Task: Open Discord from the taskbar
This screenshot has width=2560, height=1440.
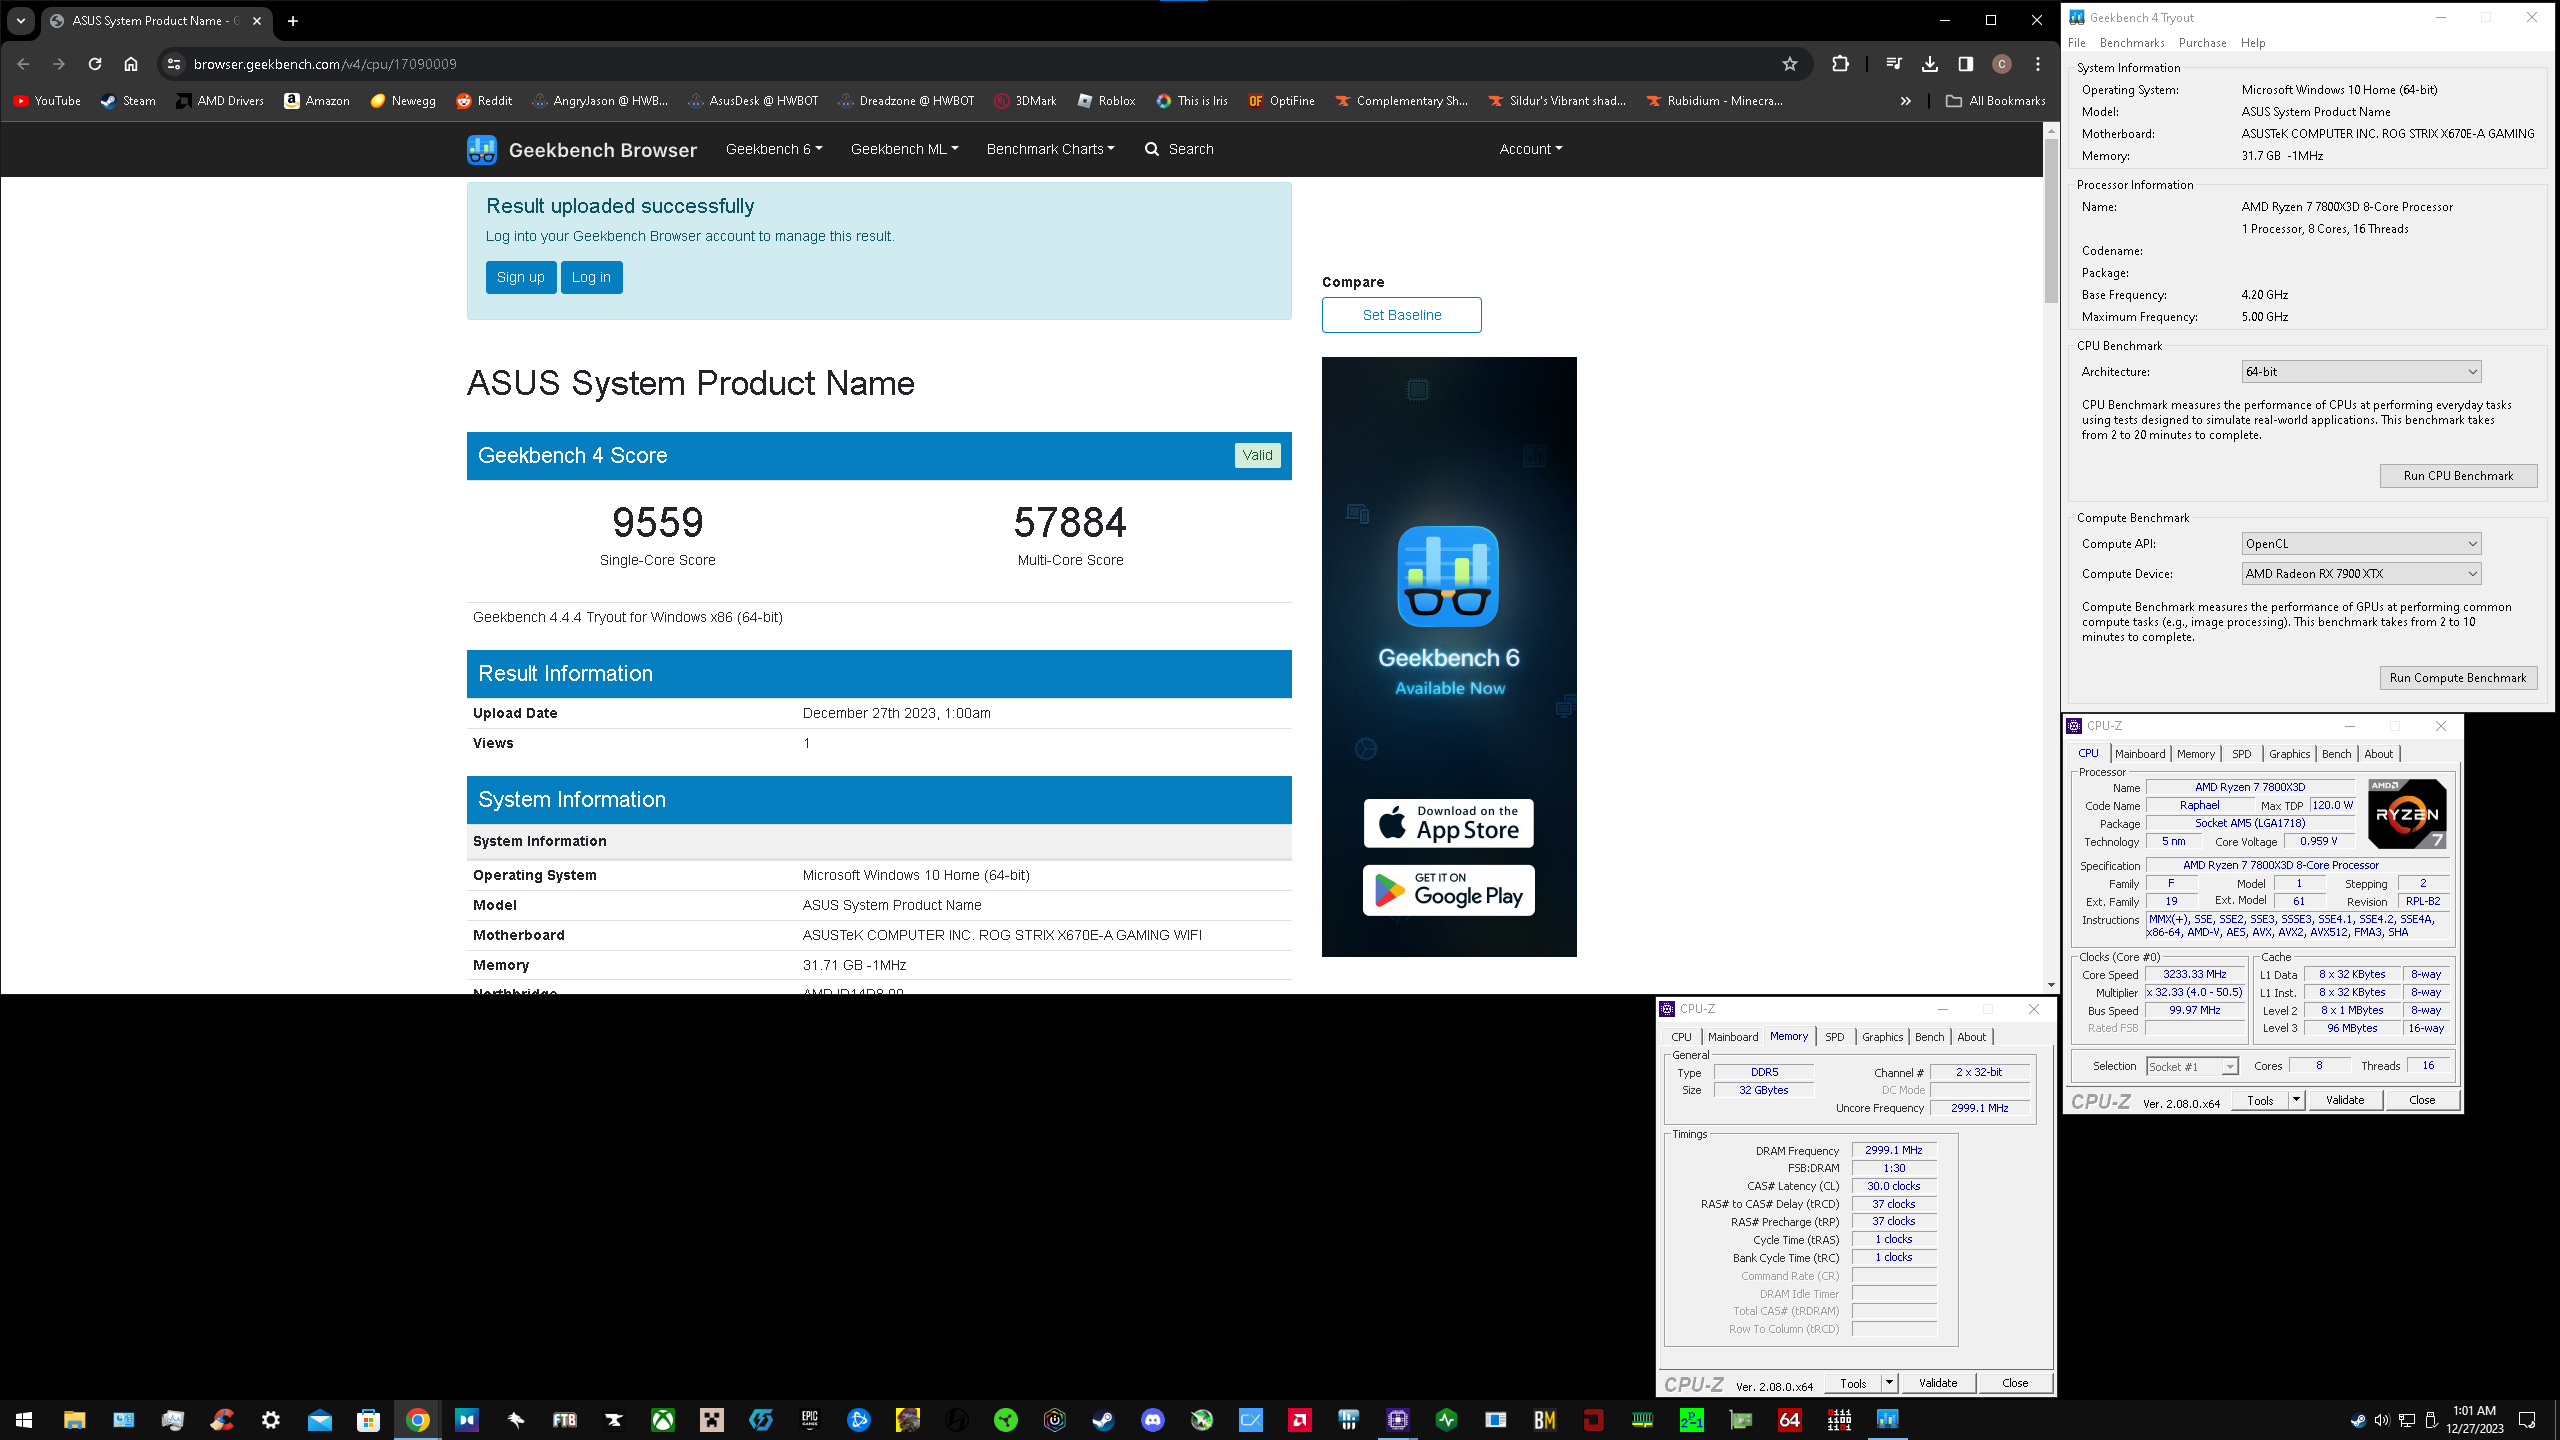Action: [1152, 1419]
